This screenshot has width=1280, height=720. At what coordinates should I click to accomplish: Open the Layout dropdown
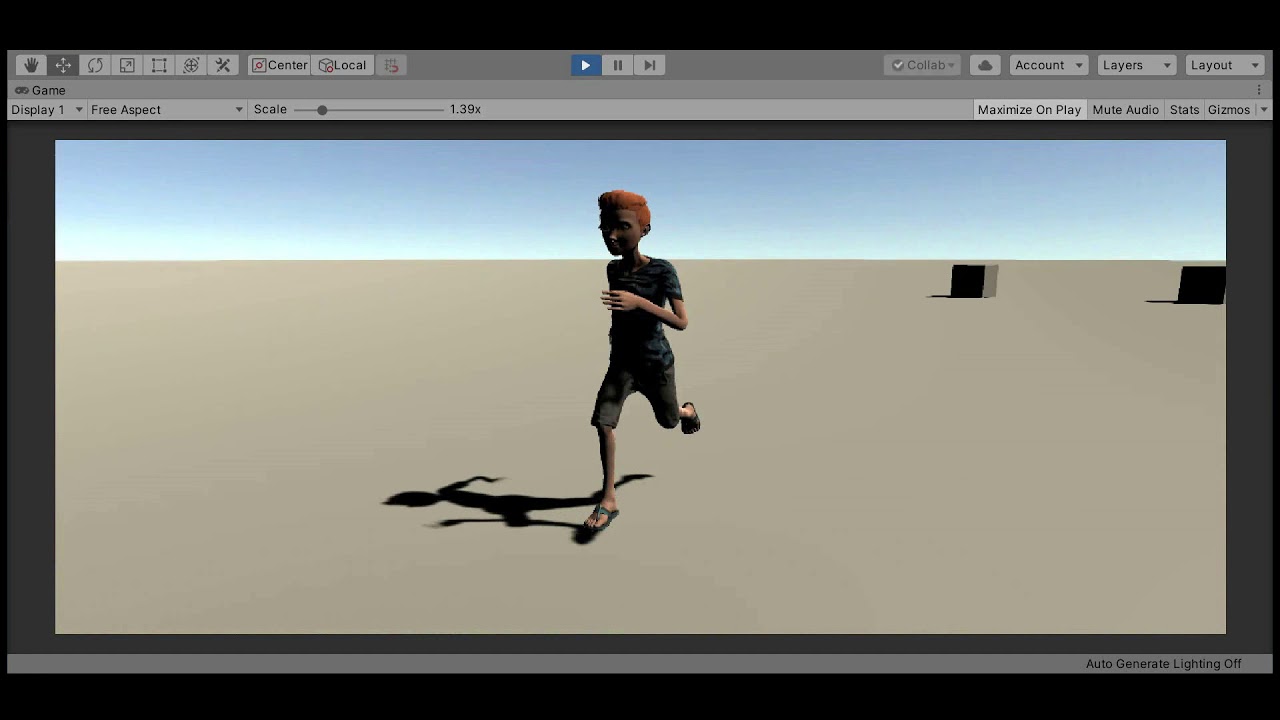click(1225, 65)
